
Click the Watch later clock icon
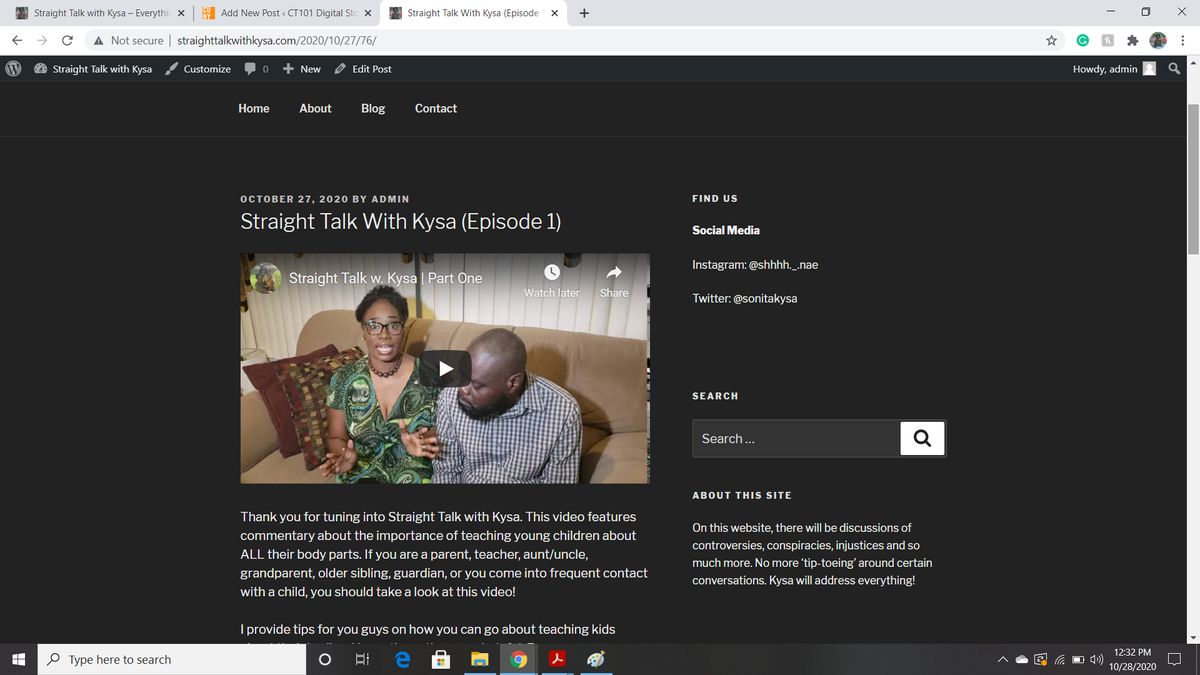551,273
